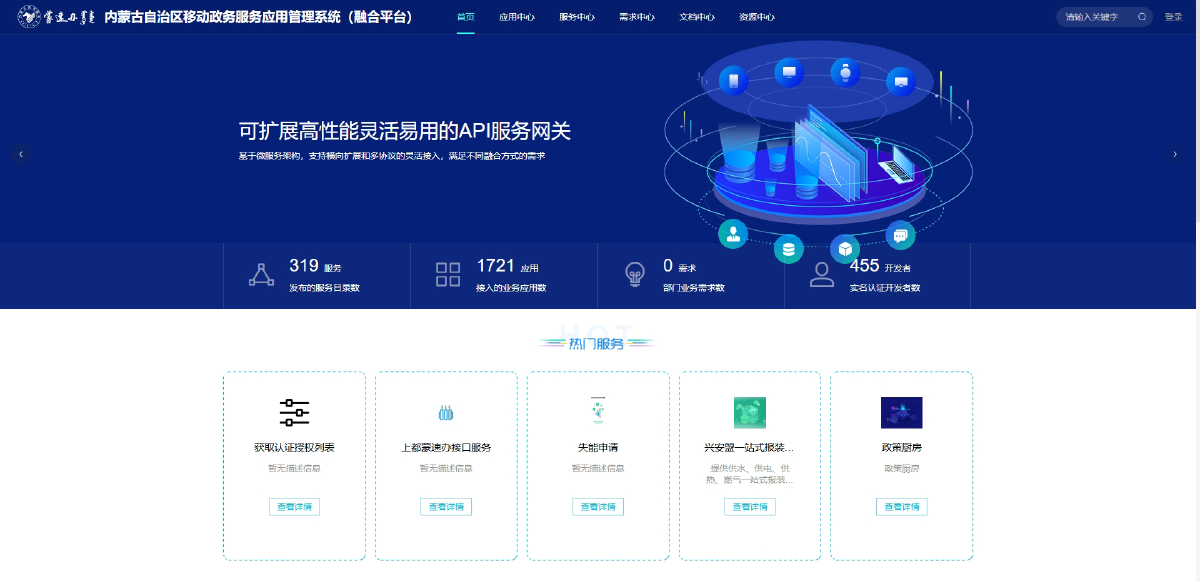Focus the 请输入关键字 search field
Screen dimensions: 1200x581
[1095, 17]
